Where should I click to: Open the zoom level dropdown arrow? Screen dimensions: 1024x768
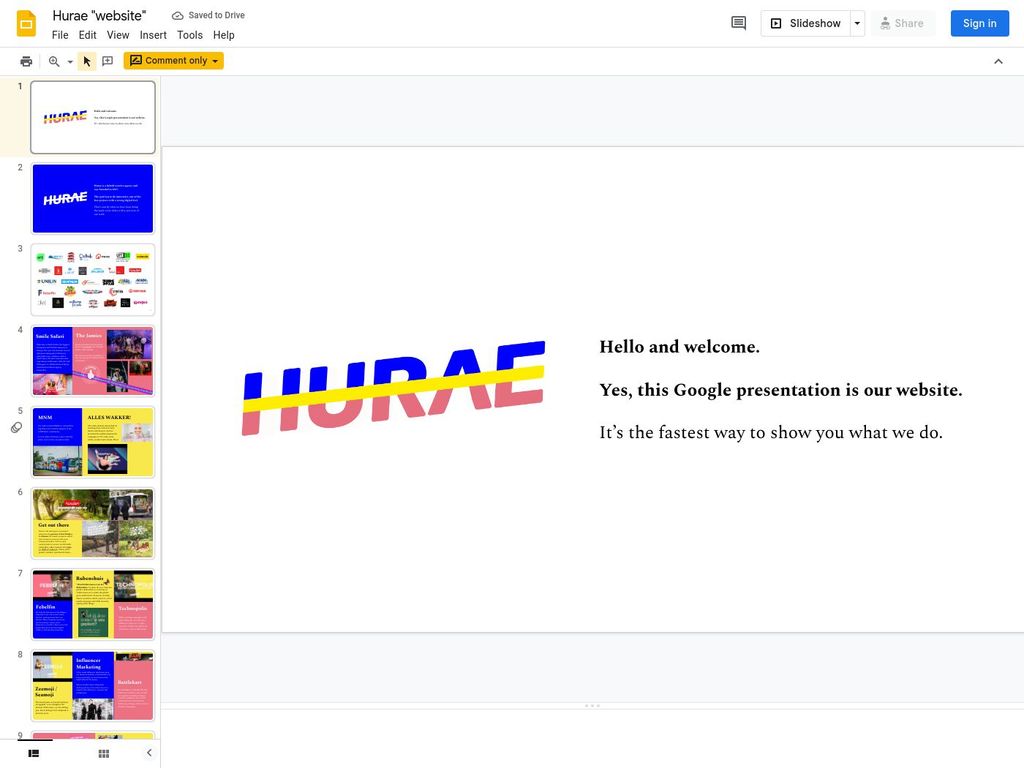click(x=70, y=61)
